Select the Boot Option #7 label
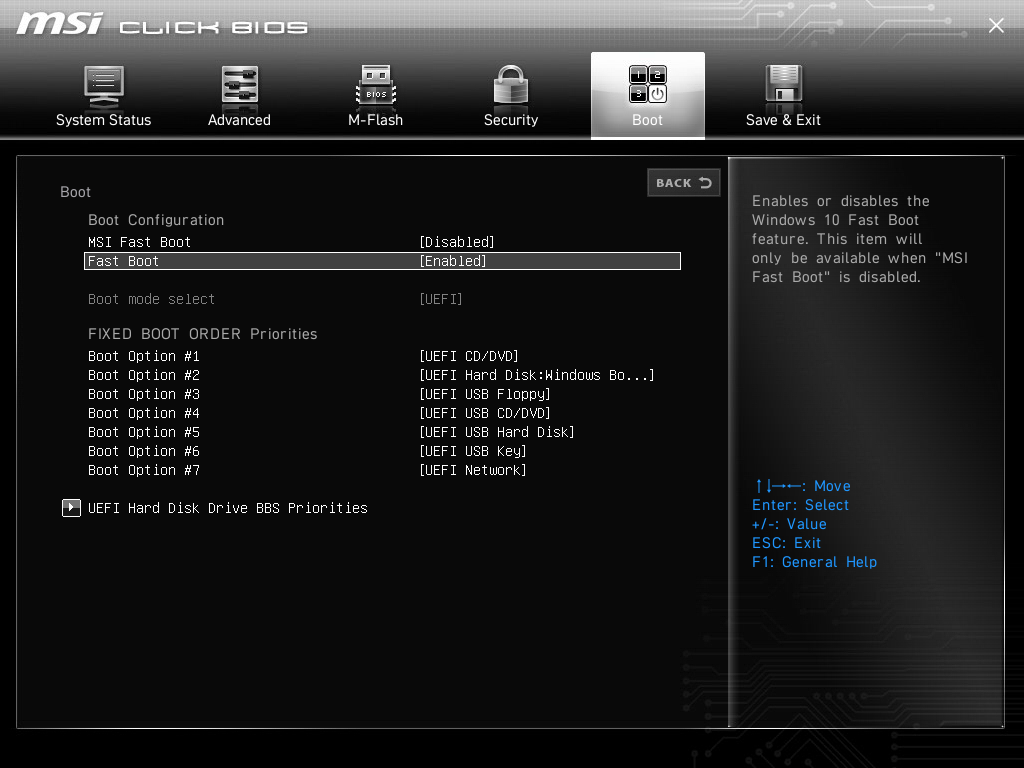Image resolution: width=1024 pixels, height=768 pixels. coord(144,470)
